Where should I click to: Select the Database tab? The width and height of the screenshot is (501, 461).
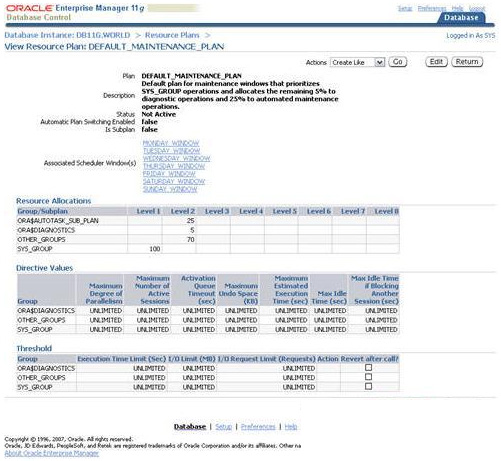click(461, 18)
